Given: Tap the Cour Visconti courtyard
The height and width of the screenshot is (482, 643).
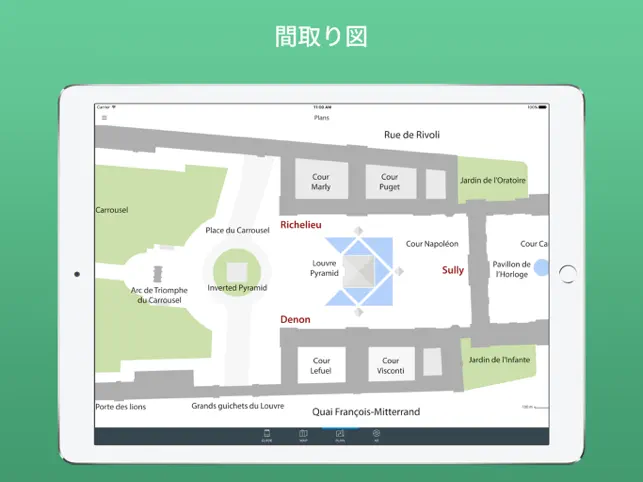Looking at the screenshot, I should coord(391,364).
